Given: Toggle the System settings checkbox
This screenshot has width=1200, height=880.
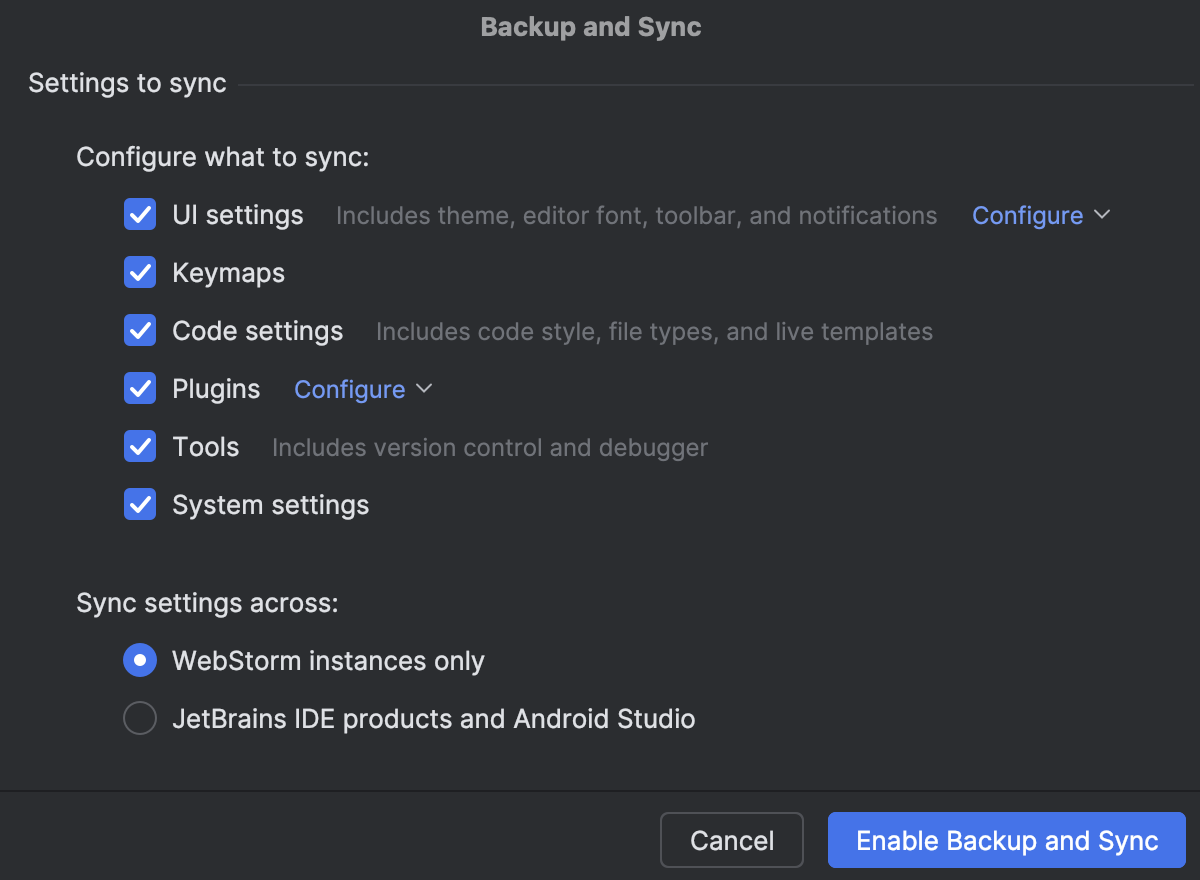Looking at the screenshot, I should 140,504.
